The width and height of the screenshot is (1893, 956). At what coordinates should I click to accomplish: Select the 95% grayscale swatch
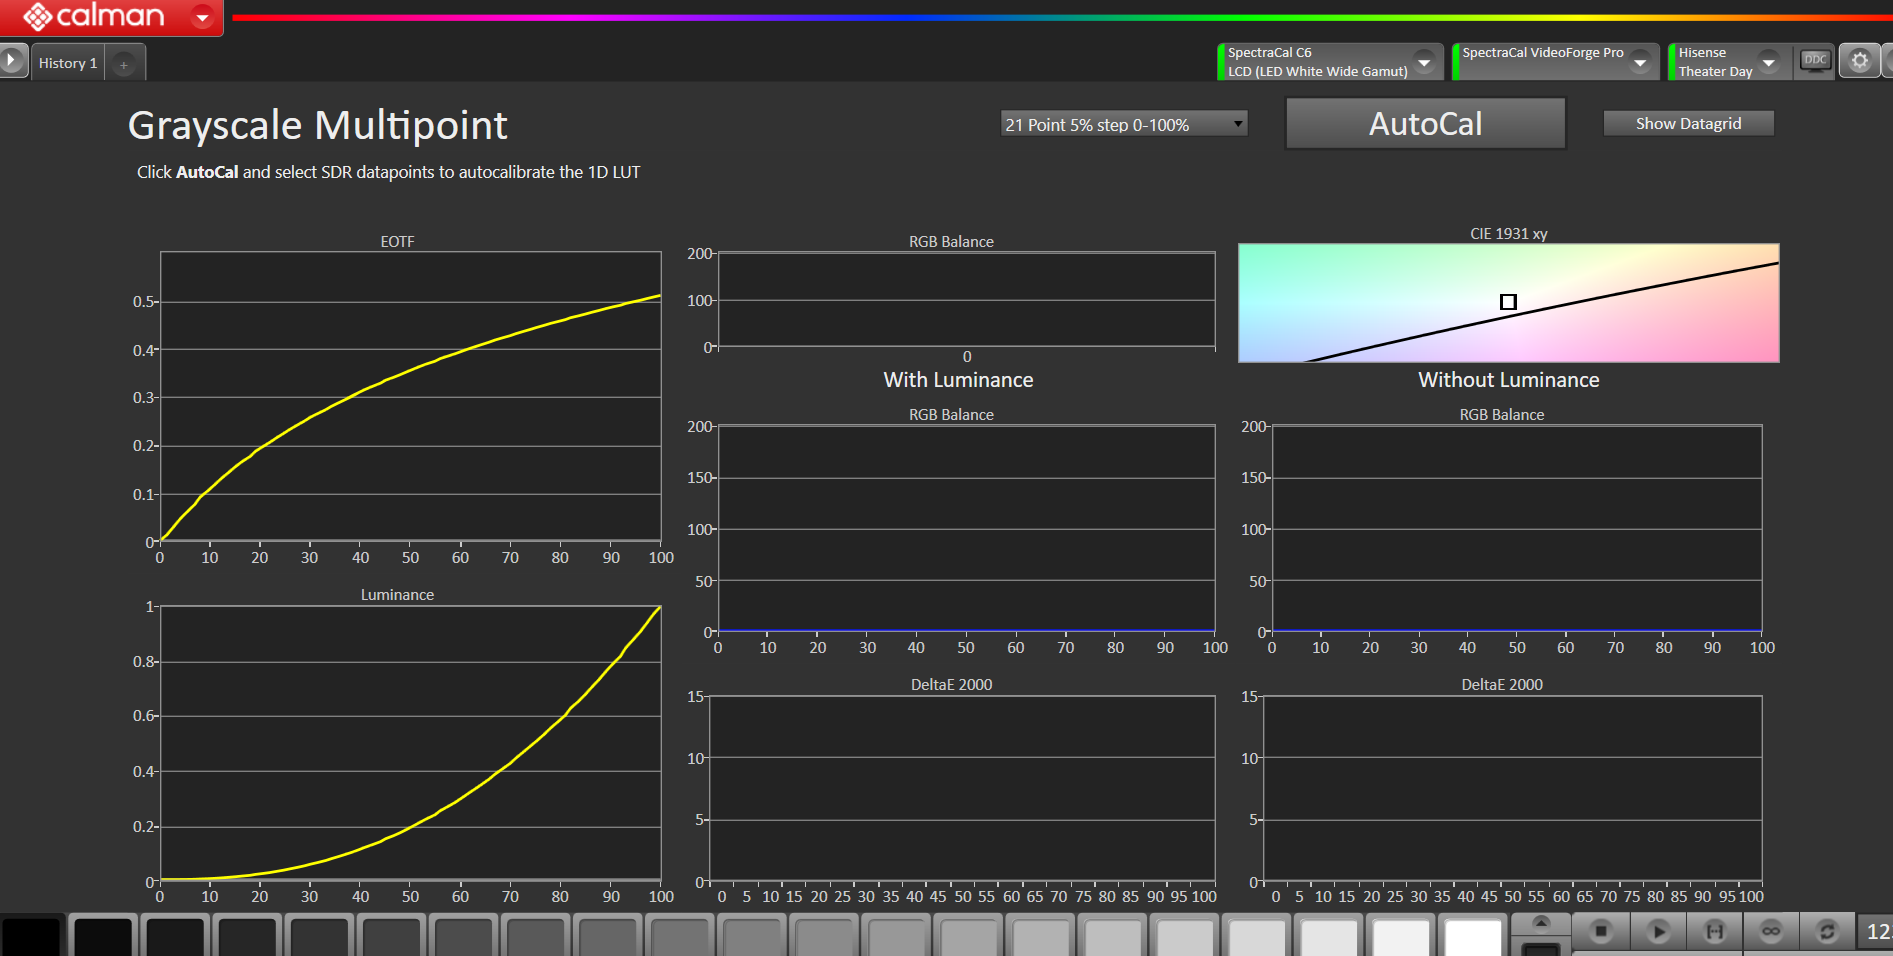pos(1401,937)
